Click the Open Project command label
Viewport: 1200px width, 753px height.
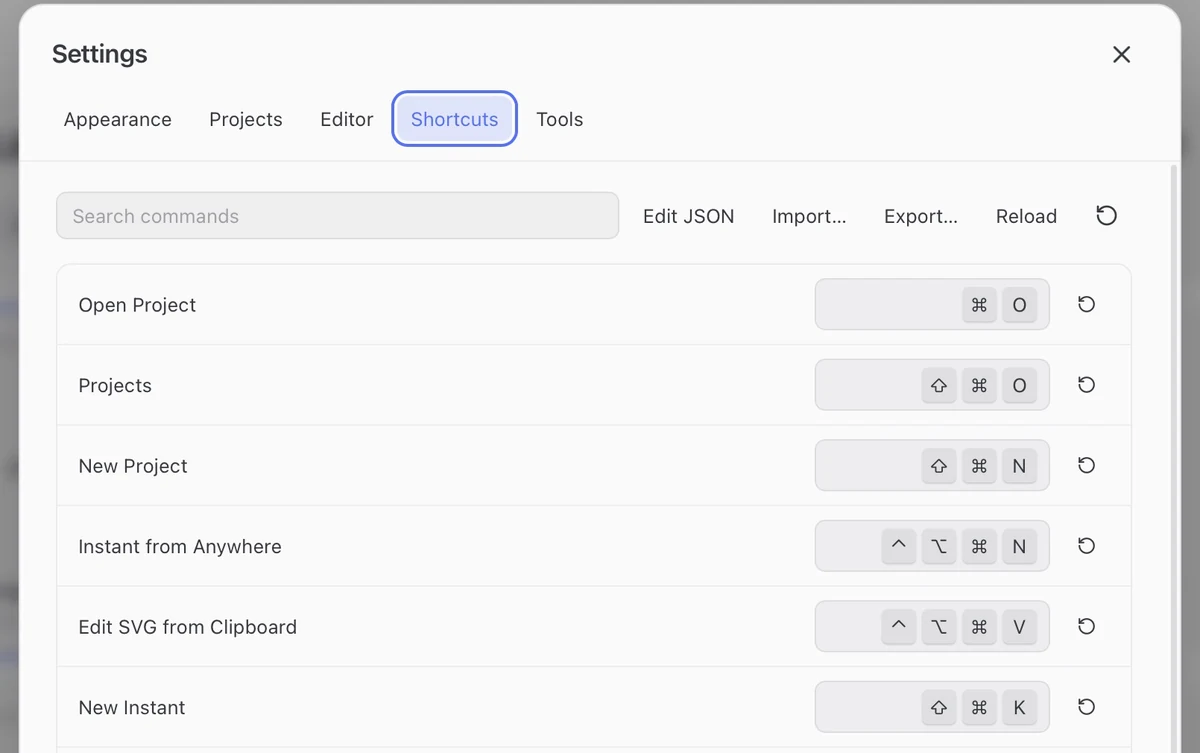[x=137, y=305]
